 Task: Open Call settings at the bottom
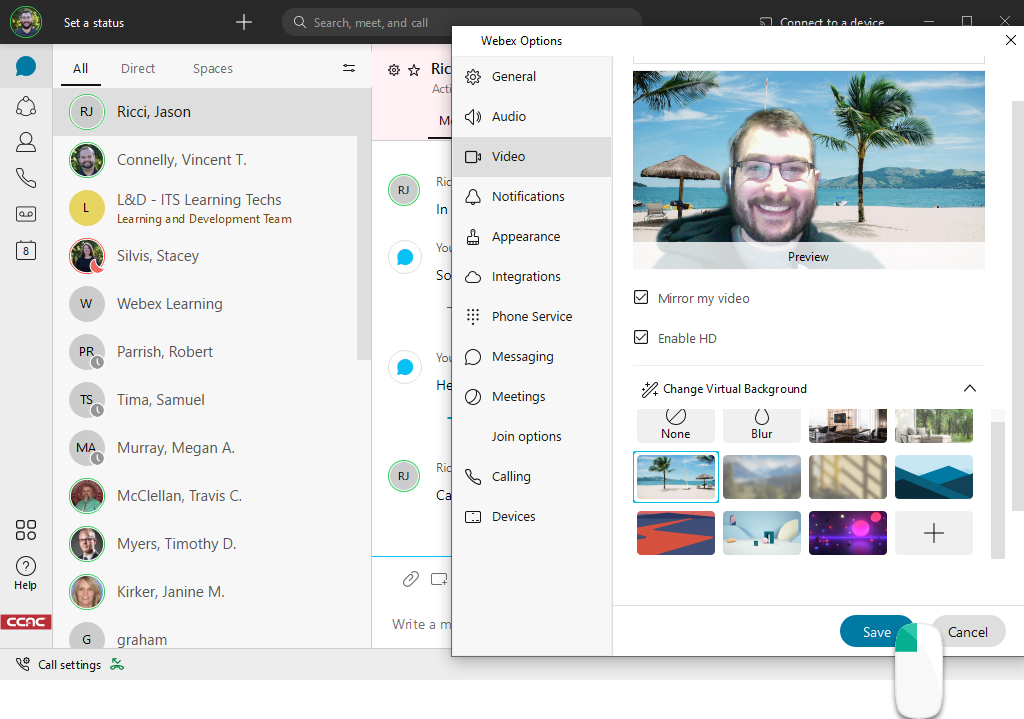[x=59, y=665]
